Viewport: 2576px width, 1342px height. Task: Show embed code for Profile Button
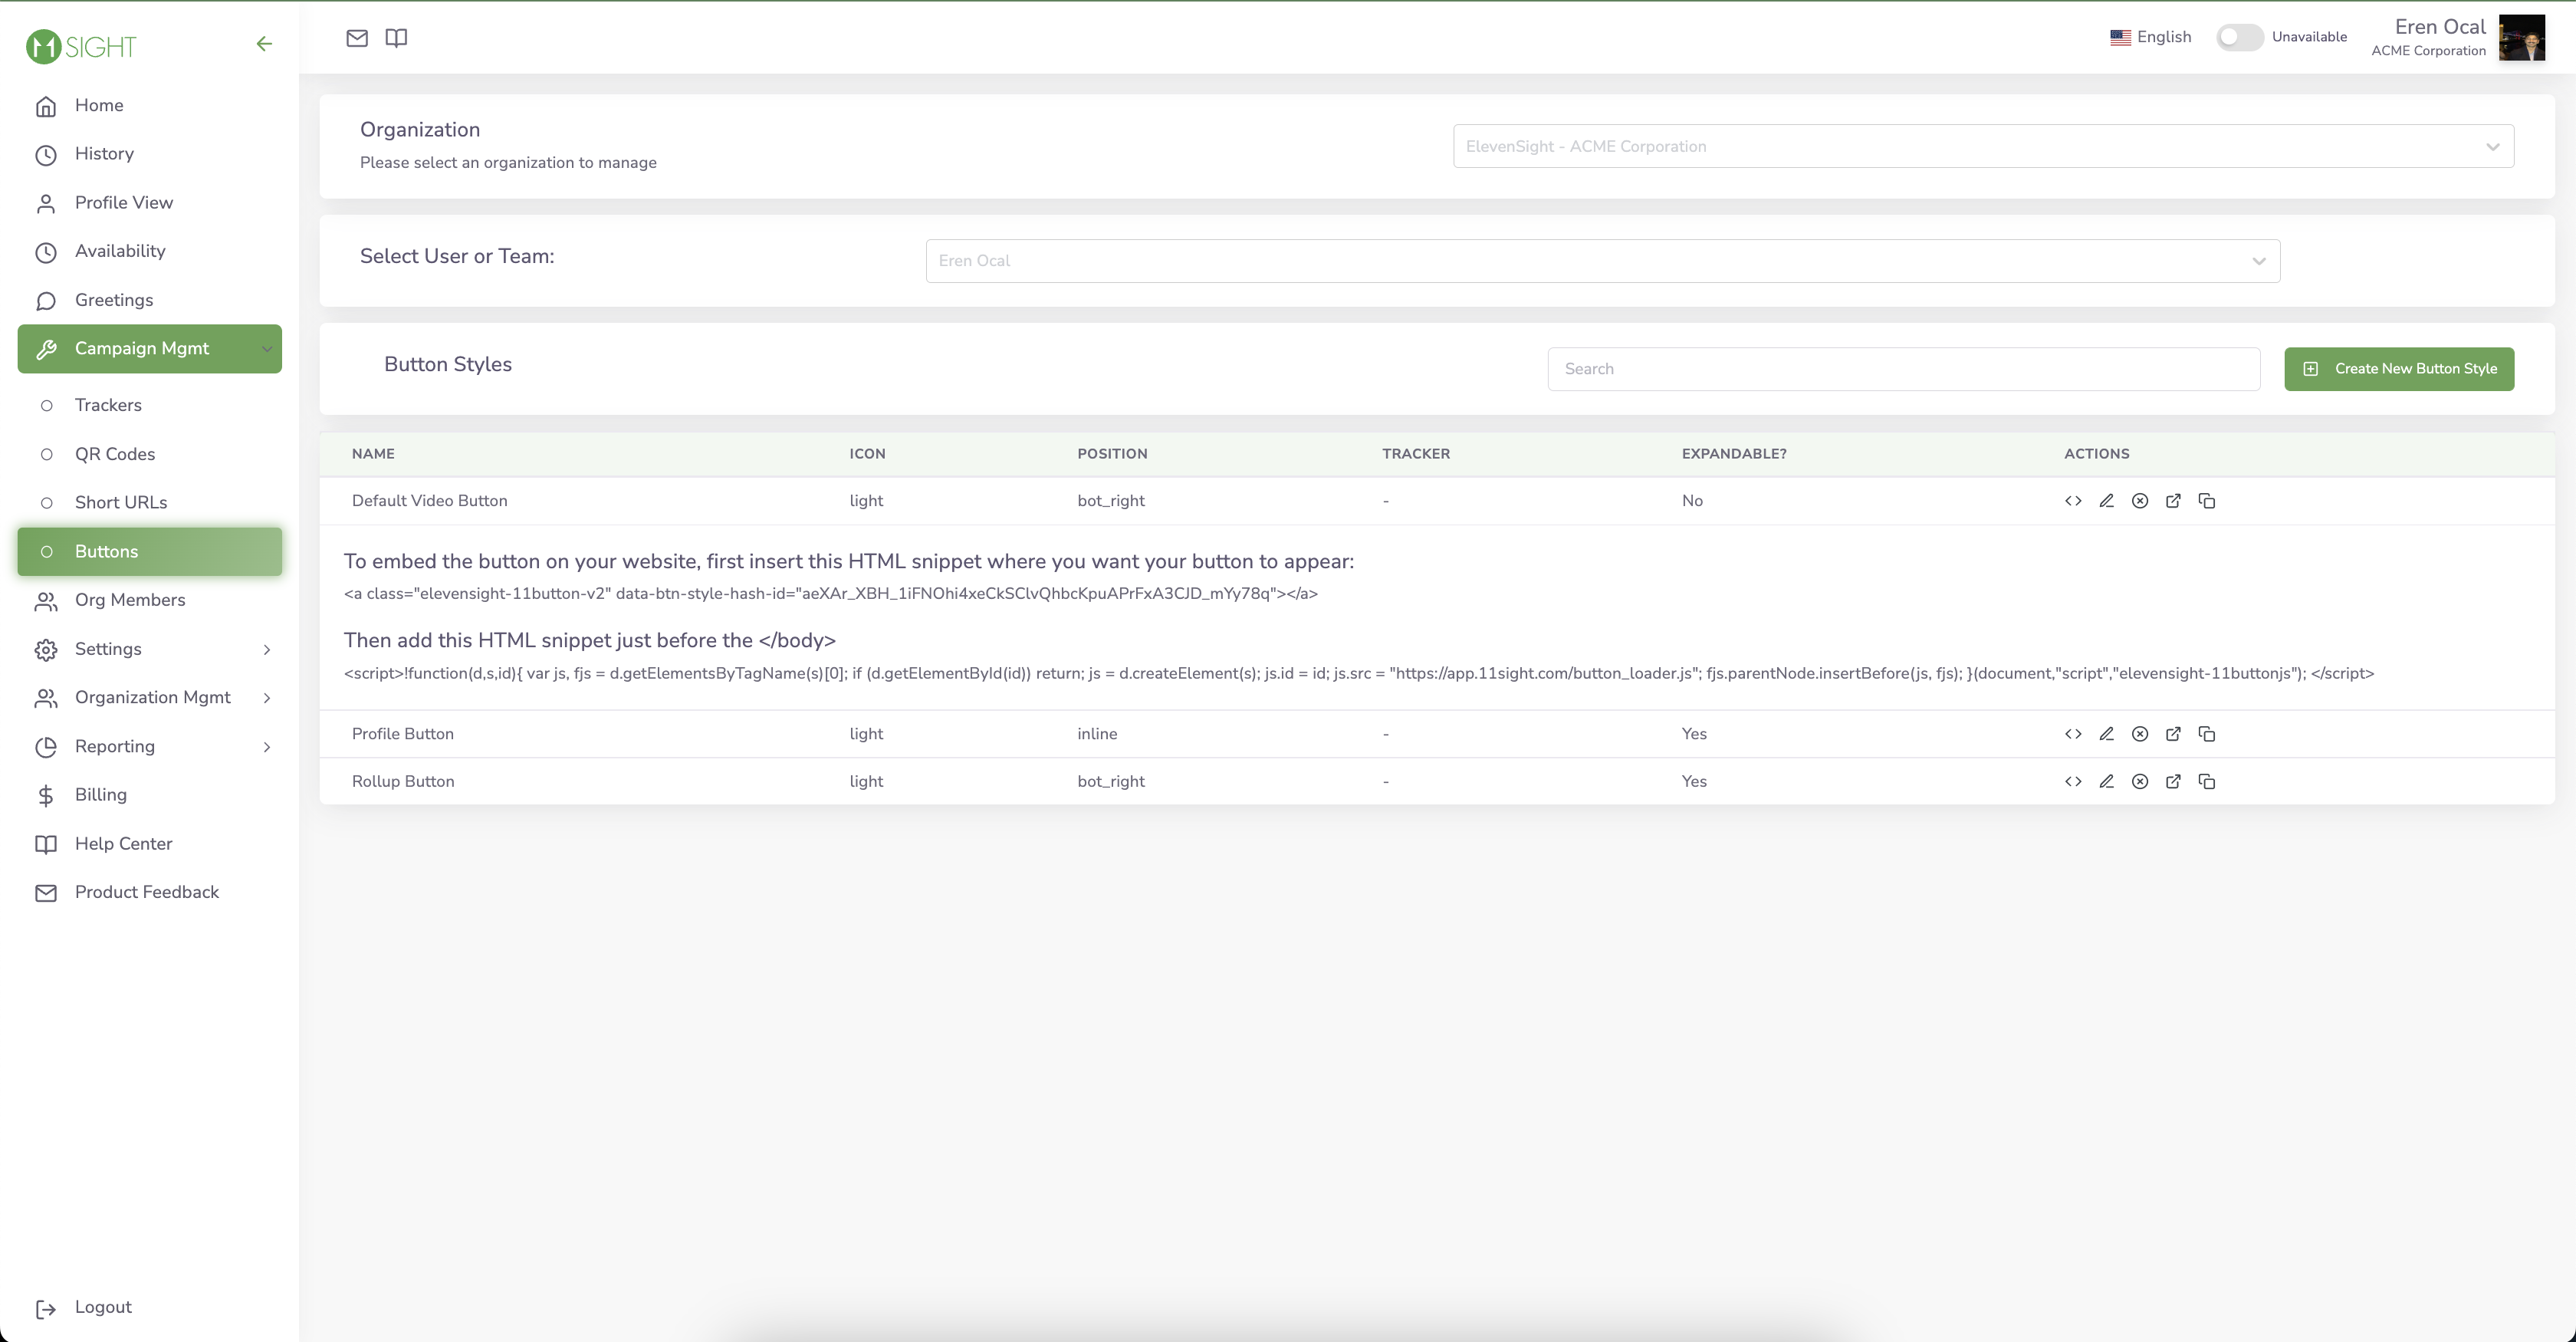(2073, 734)
